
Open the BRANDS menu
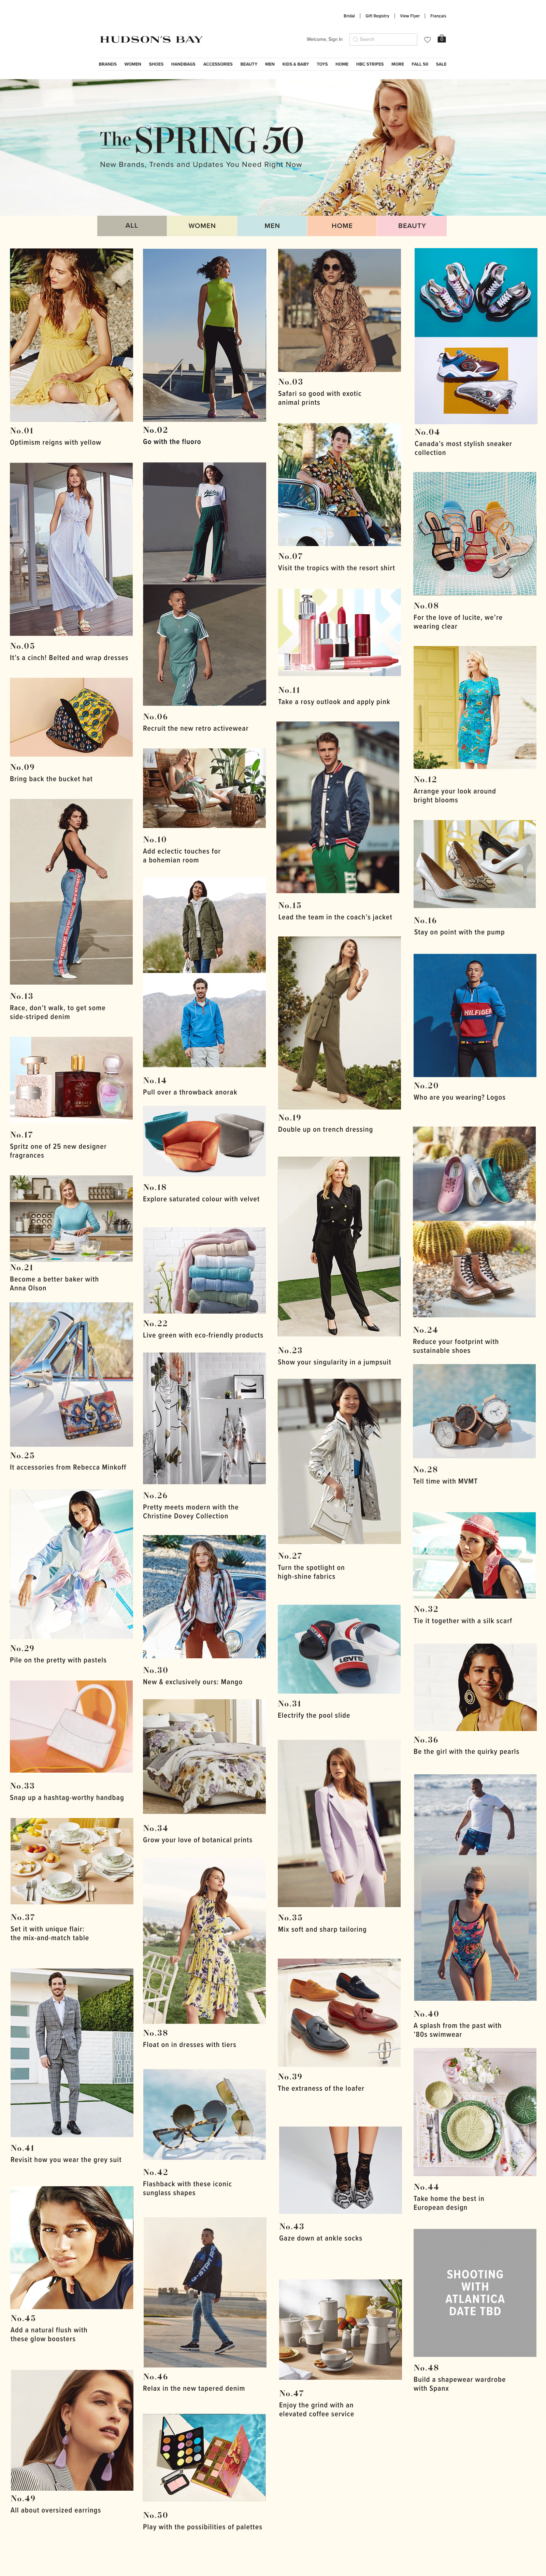click(x=108, y=64)
